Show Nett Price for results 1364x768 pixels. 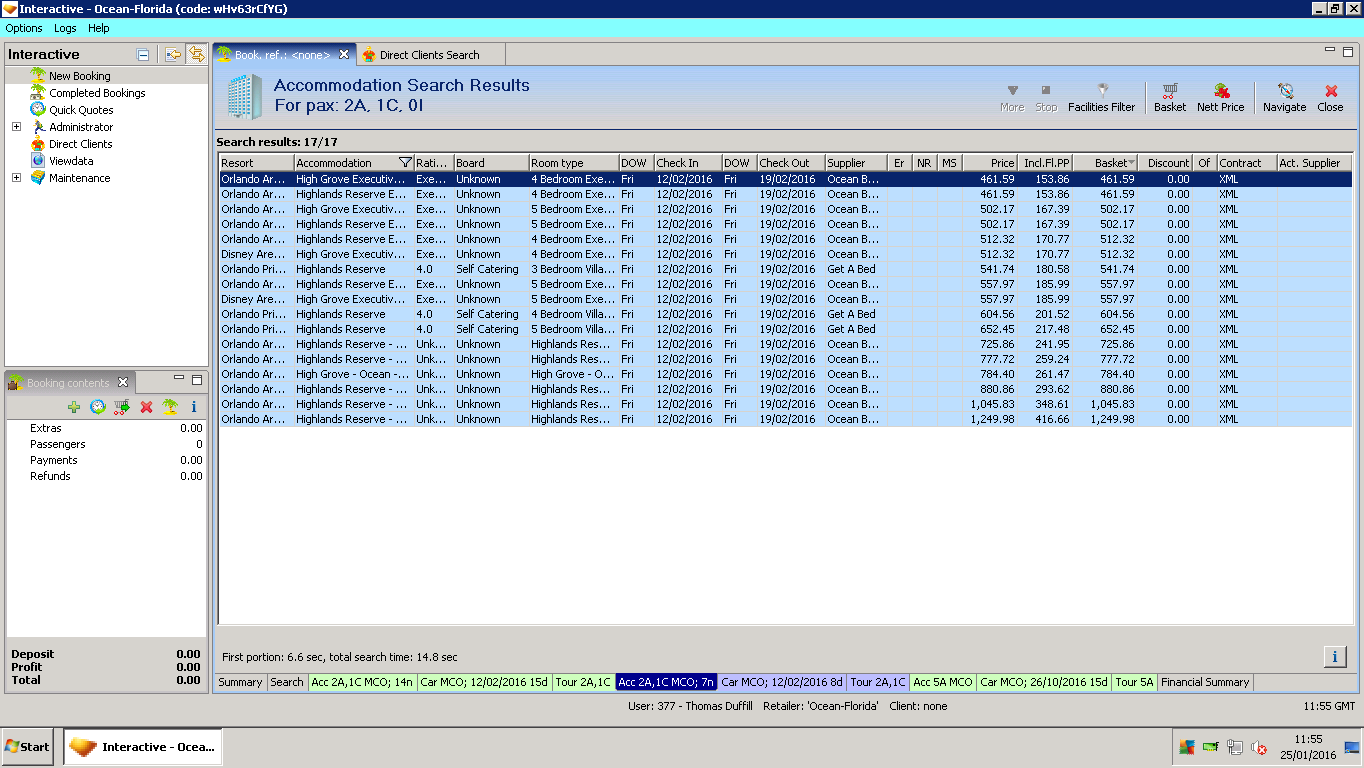[1220, 97]
